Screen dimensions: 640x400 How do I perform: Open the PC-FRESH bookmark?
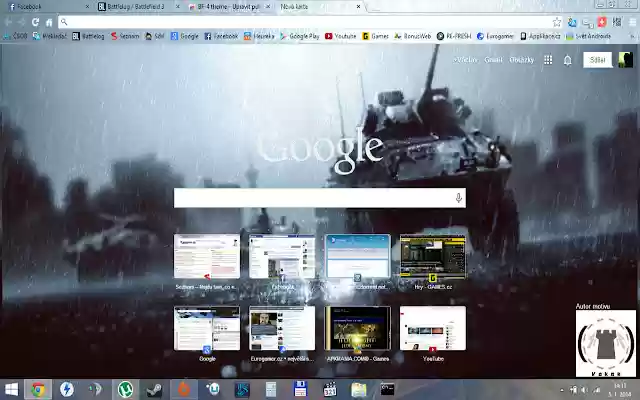pos(453,36)
